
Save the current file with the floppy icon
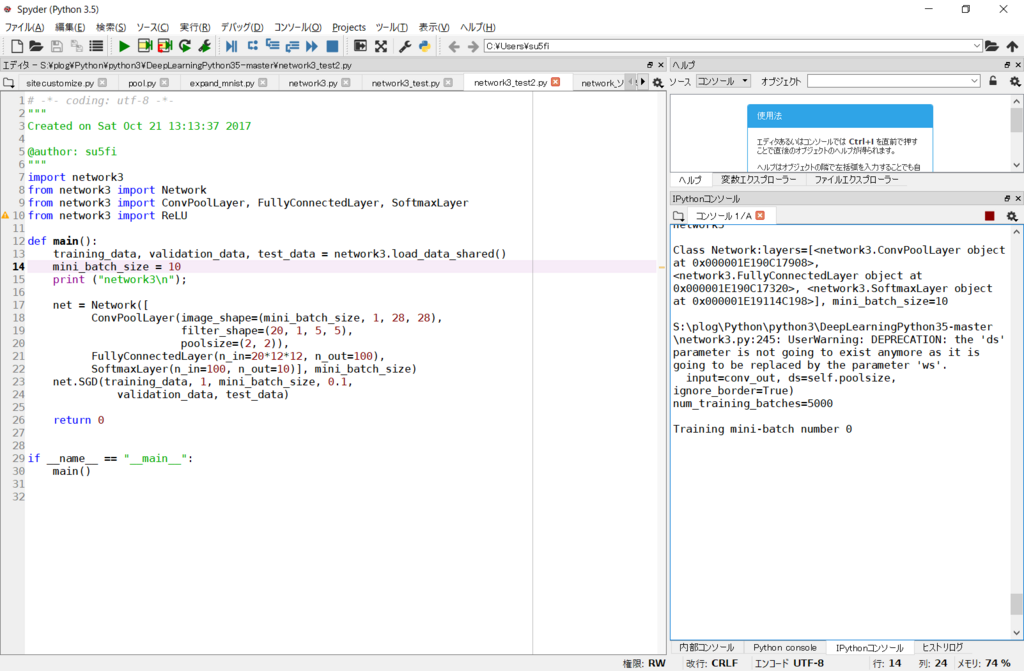57,46
